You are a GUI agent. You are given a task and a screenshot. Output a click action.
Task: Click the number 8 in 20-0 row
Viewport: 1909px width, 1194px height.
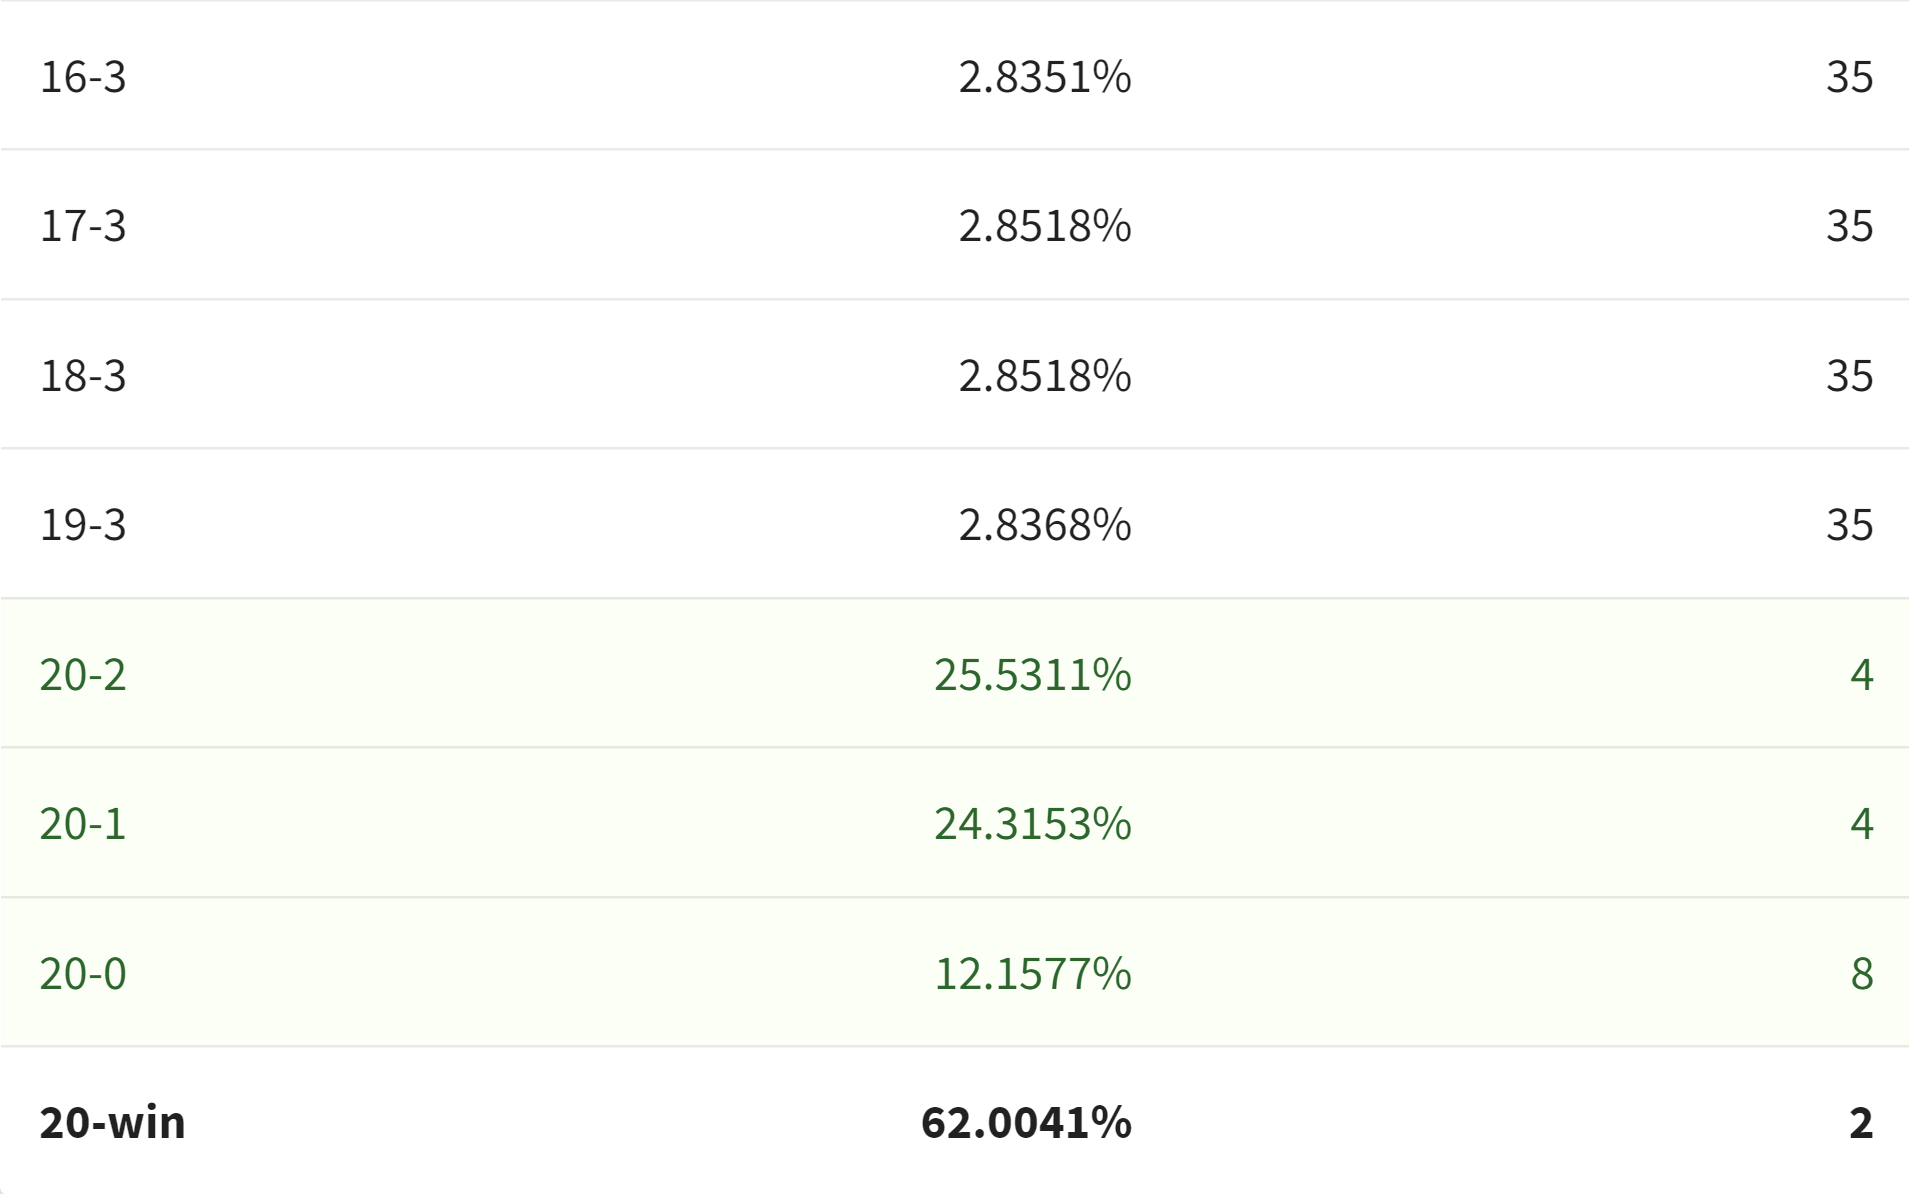pyautogui.click(x=1861, y=974)
